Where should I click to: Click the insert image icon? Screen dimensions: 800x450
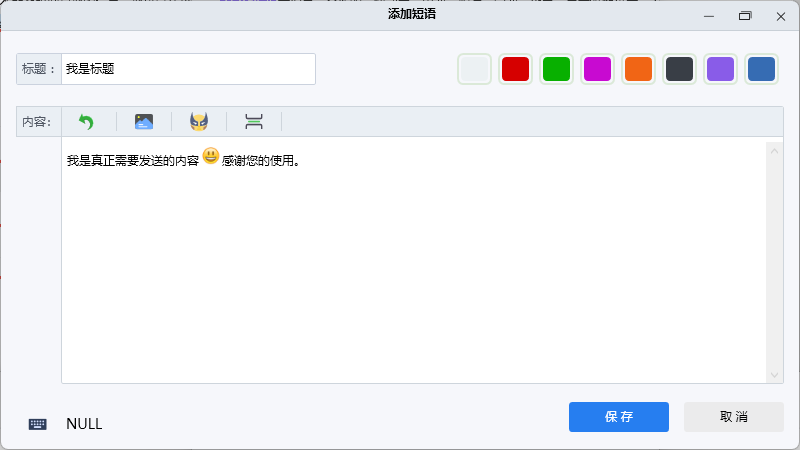pos(144,122)
